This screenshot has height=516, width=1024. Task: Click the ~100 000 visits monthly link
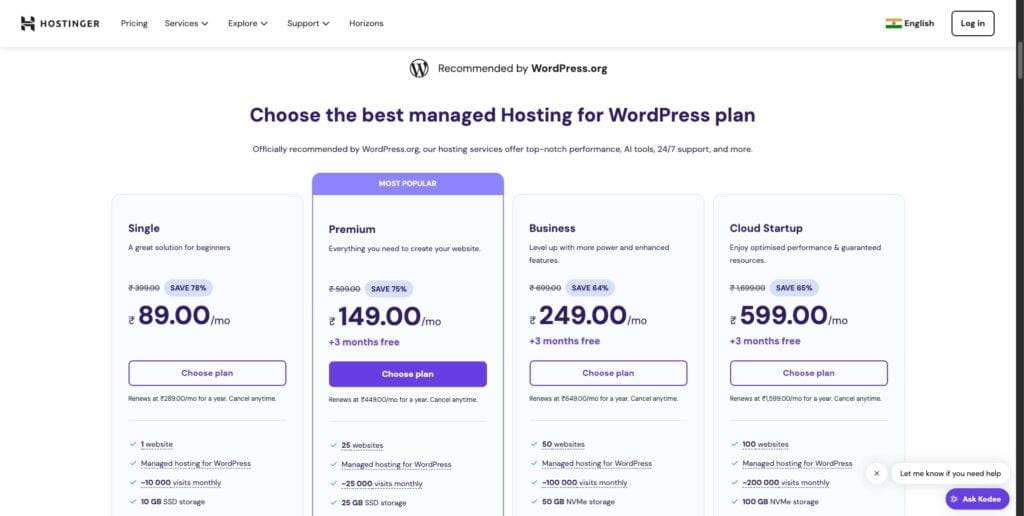(584, 482)
